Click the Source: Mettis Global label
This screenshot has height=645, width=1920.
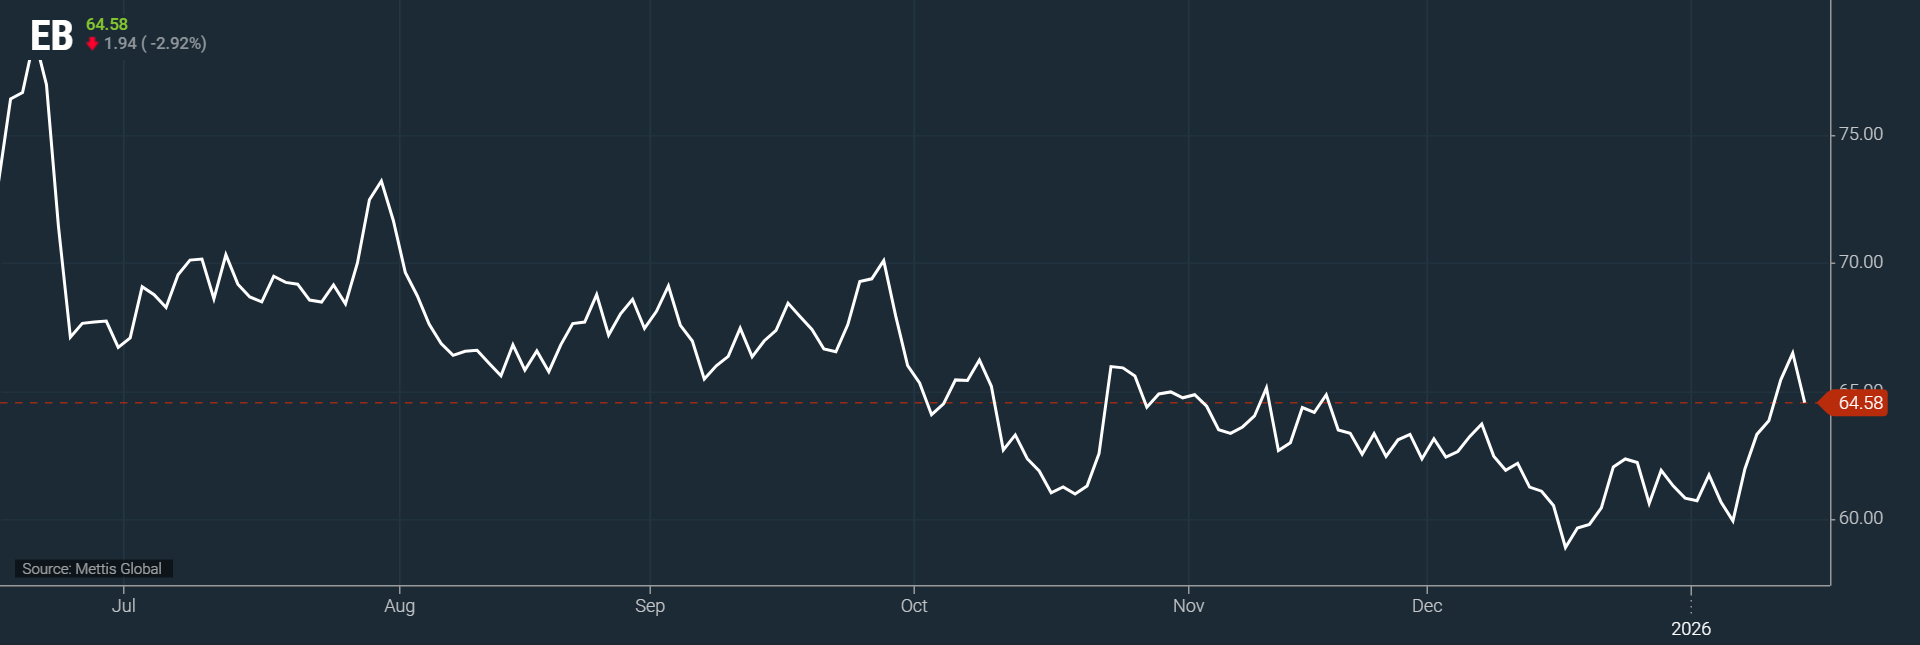coord(92,569)
